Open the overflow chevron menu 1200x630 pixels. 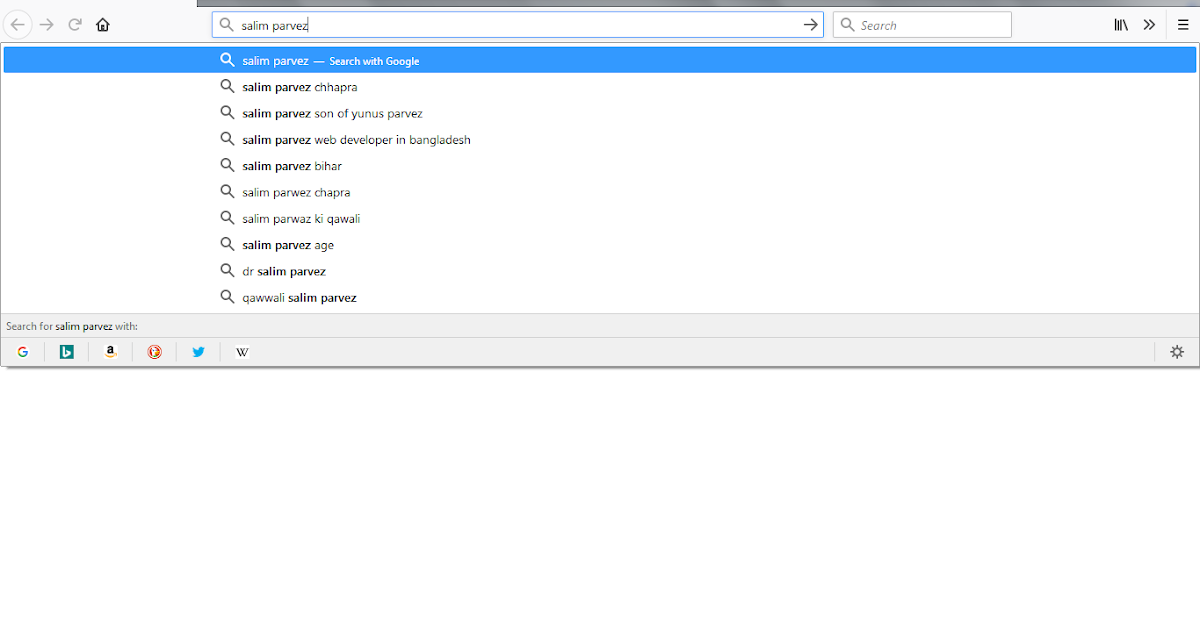tap(1149, 24)
